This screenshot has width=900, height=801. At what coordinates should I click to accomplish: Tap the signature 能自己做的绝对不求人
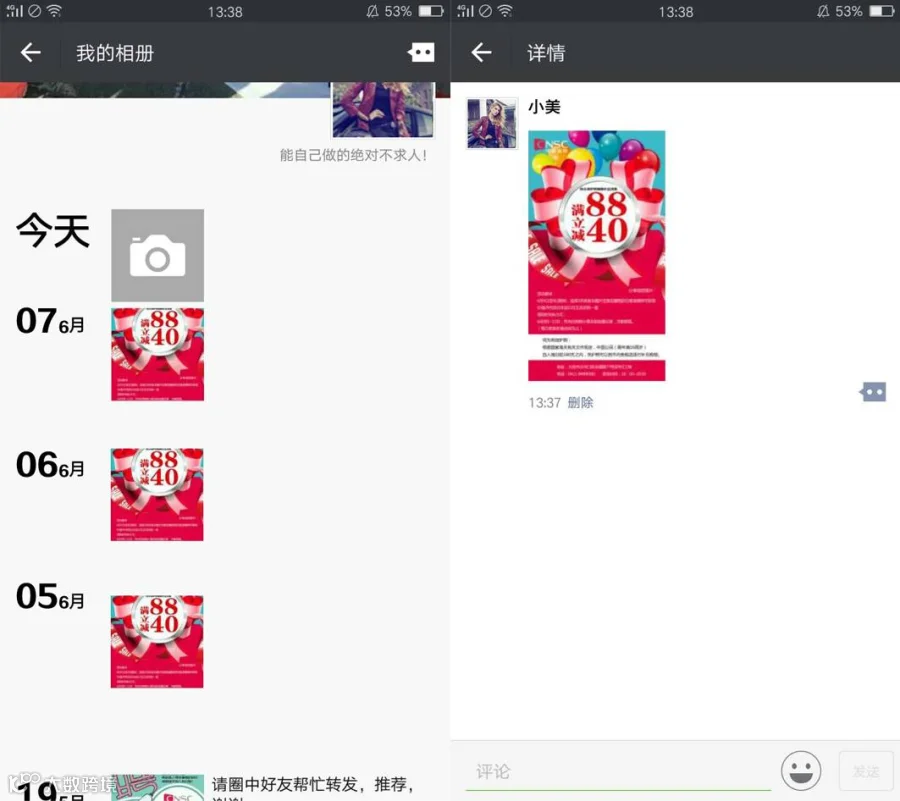(x=353, y=155)
